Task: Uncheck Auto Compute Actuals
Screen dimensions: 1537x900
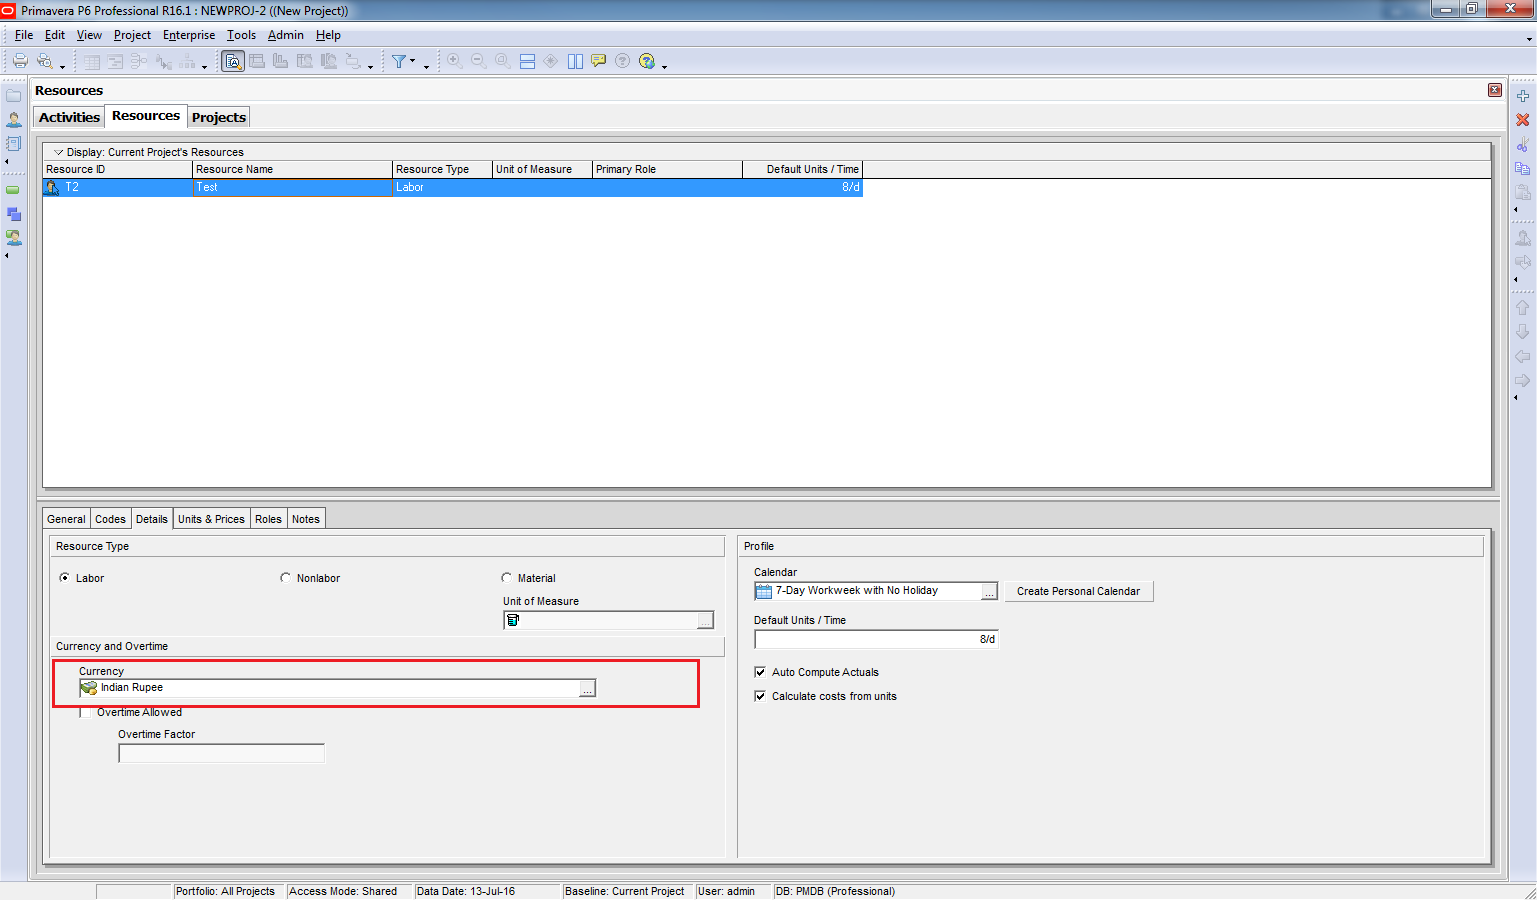Action: click(760, 672)
